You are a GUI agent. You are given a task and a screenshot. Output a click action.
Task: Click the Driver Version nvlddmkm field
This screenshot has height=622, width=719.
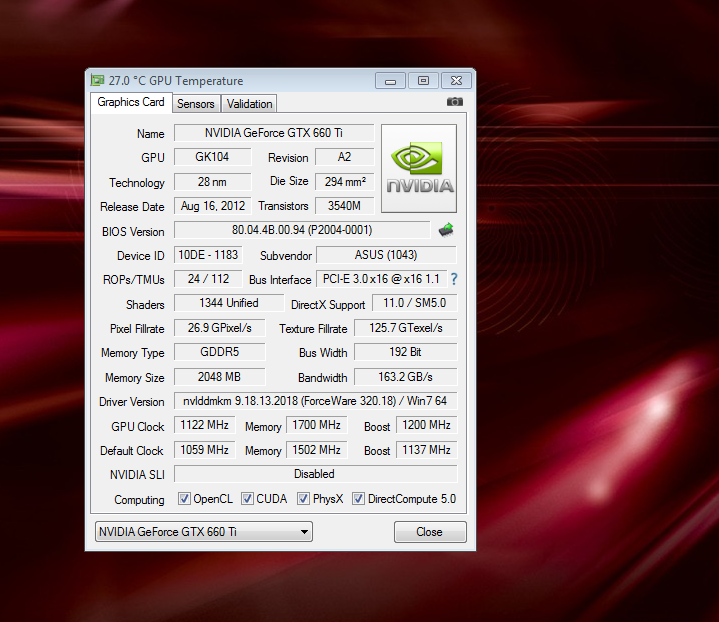pyautogui.click(x=315, y=401)
